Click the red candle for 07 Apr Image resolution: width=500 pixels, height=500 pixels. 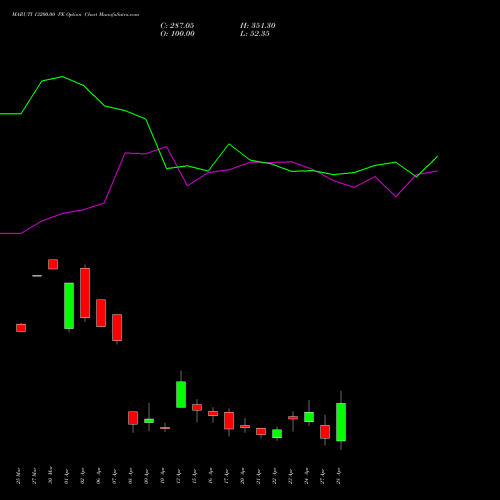pos(117,327)
